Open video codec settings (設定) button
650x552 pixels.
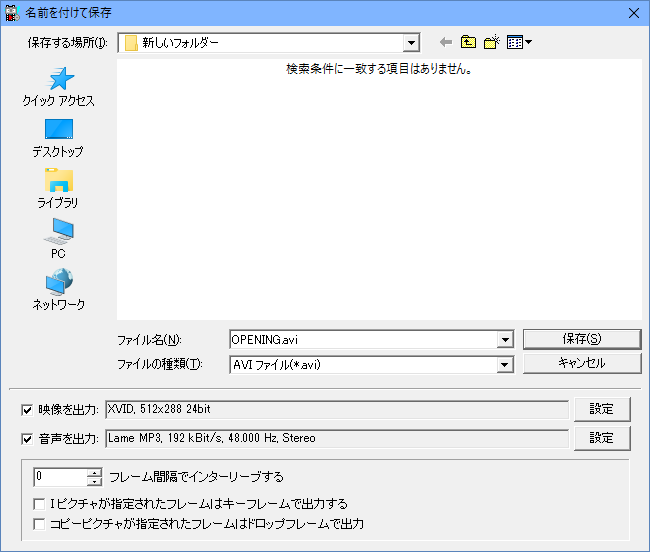602,409
